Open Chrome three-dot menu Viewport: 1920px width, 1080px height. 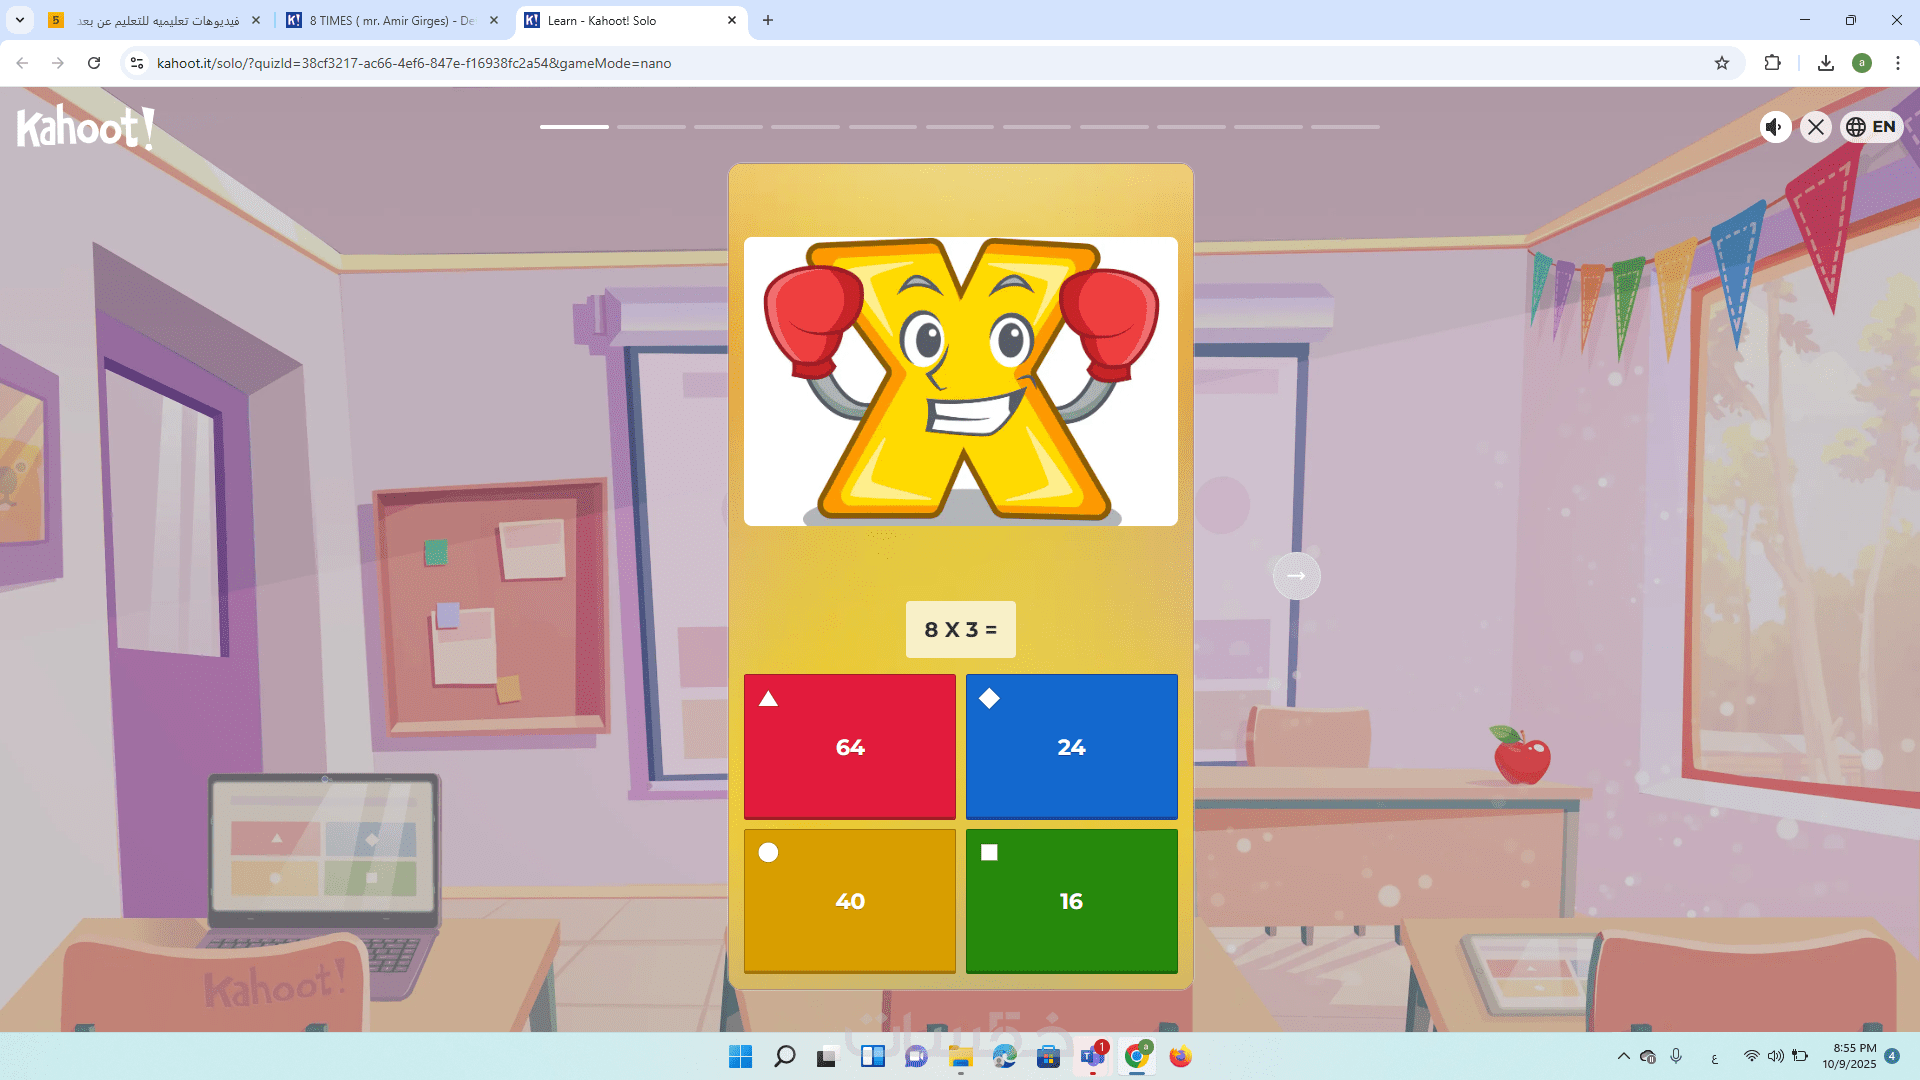[x=1898, y=63]
